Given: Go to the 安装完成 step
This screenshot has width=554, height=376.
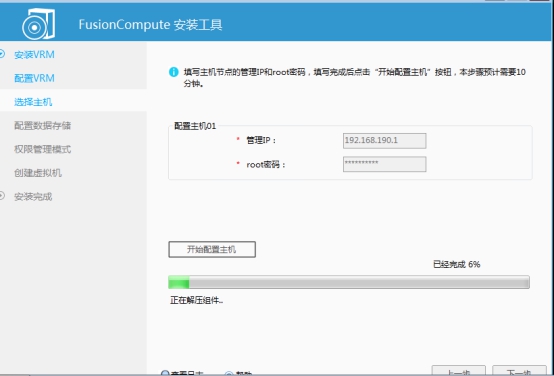Looking at the screenshot, I should tap(33, 196).
